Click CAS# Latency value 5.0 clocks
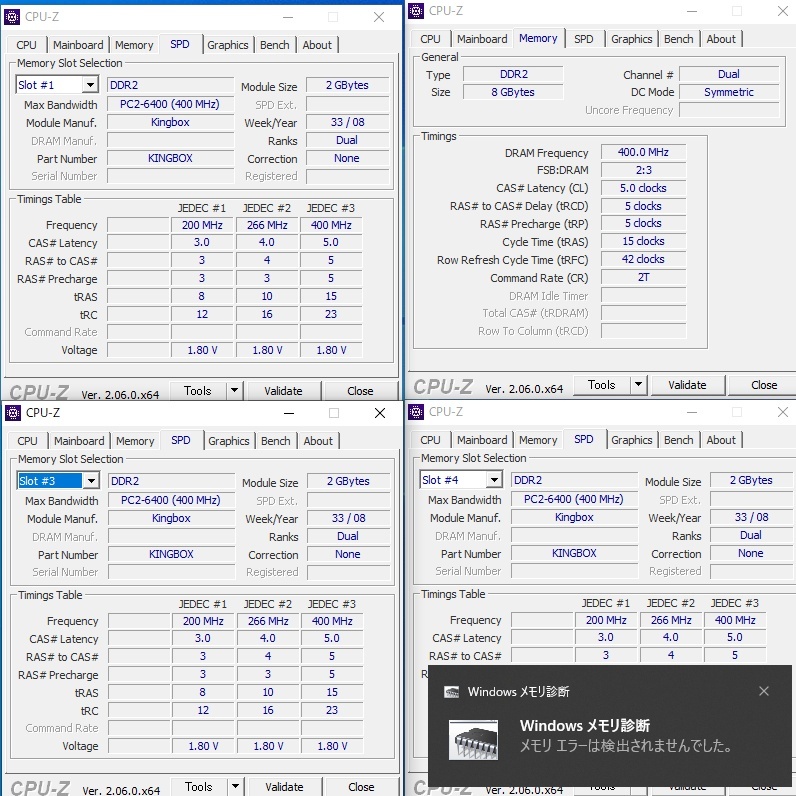796x796 pixels. (643, 188)
